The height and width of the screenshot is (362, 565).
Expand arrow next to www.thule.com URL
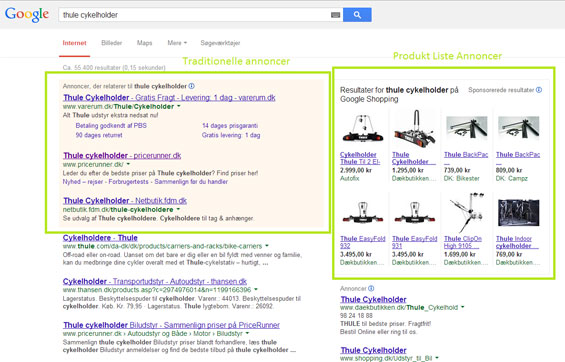267,246
